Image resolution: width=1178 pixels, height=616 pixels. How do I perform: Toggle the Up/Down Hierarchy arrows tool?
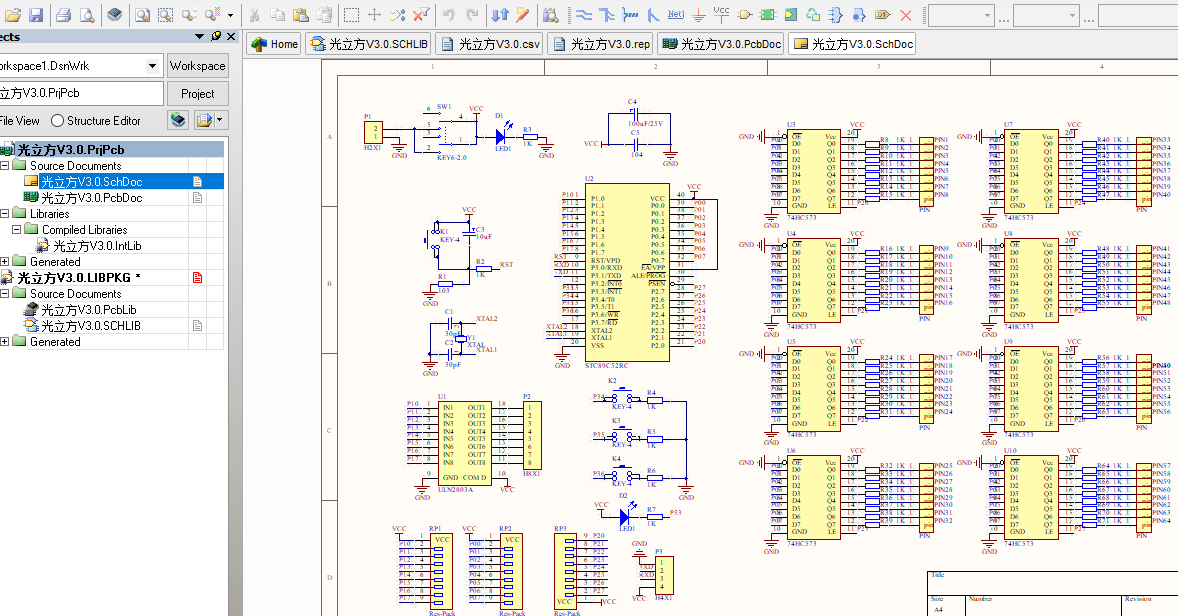[x=499, y=14]
